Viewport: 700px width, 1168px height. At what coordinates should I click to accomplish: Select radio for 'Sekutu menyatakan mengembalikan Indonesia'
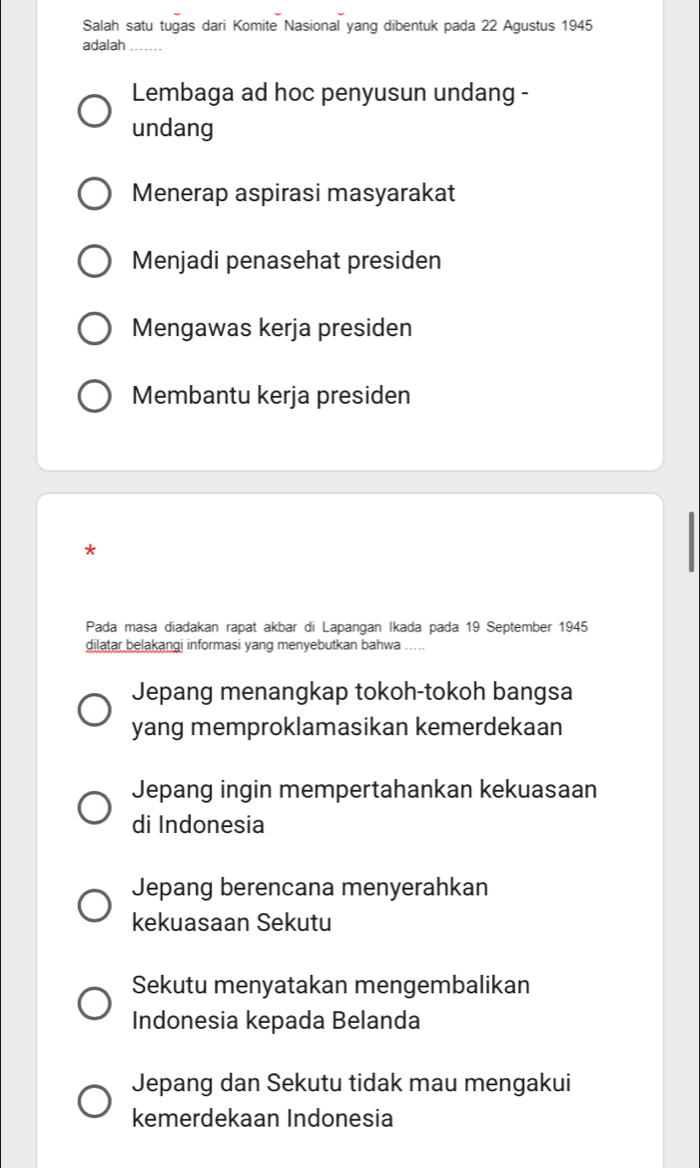click(x=95, y=1003)
